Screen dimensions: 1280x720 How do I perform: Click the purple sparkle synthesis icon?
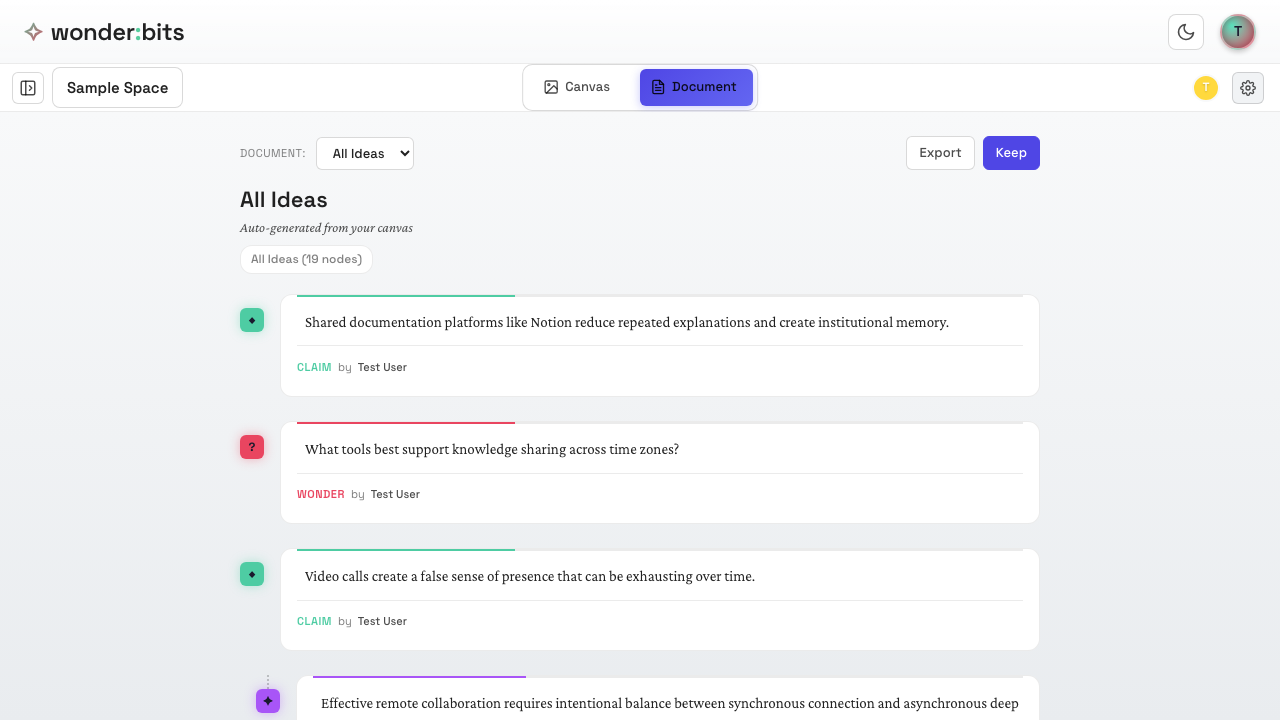pyautogui.click(x=268, y=701)
